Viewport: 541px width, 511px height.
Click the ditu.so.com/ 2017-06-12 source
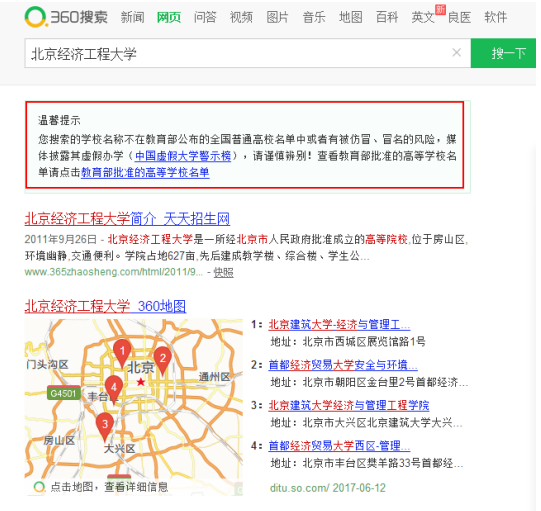tap(328, 488)
